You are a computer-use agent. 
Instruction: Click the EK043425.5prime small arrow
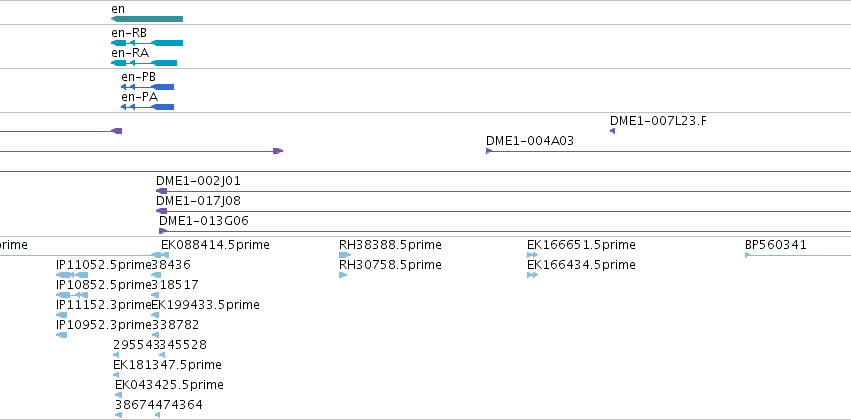click(x=118, y=395)
